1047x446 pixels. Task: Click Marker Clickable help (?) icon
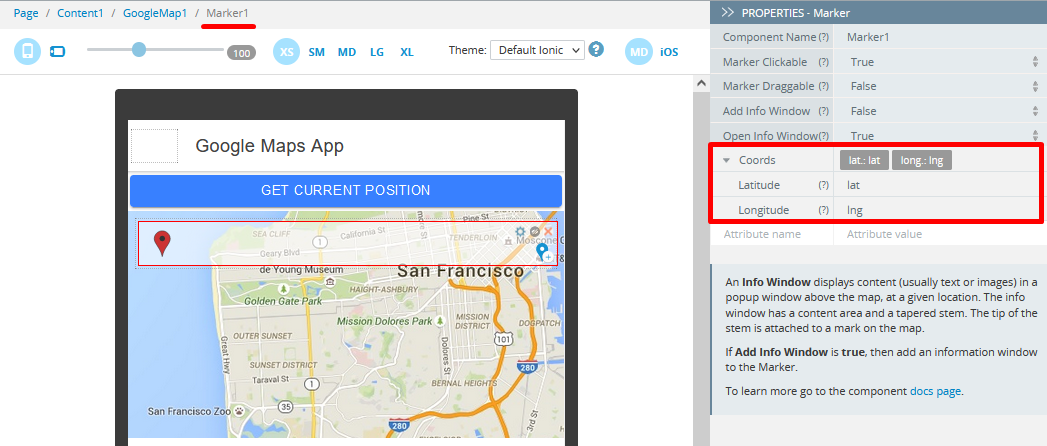coord(823,62)
